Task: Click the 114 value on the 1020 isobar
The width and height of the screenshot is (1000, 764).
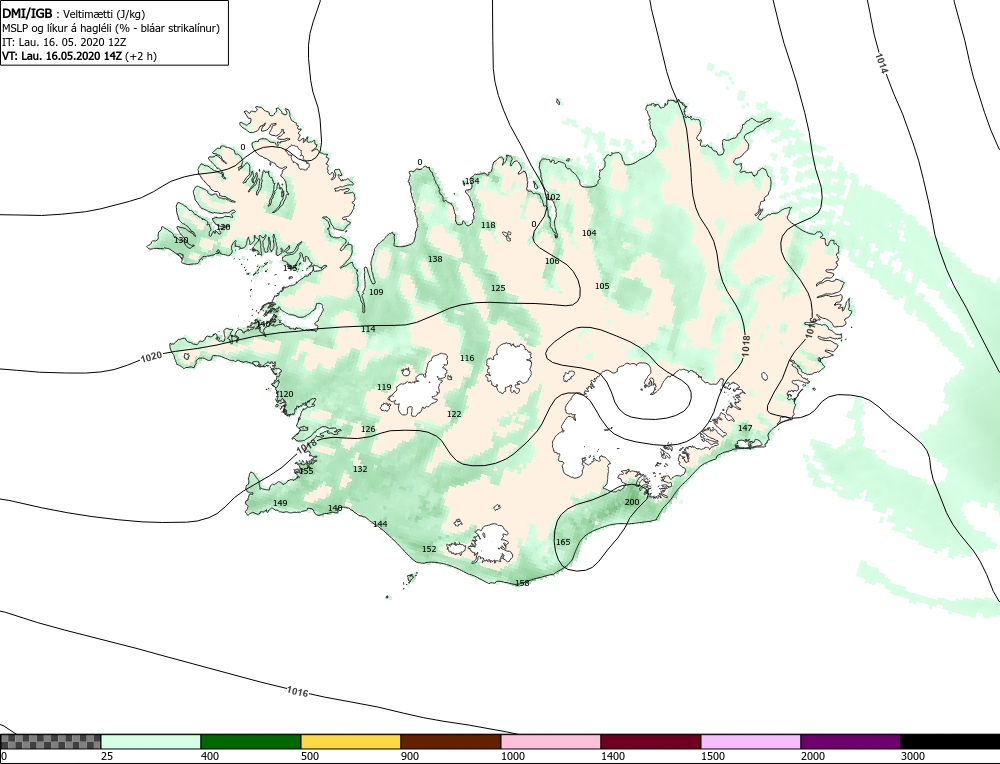Action: click(368, 329)
